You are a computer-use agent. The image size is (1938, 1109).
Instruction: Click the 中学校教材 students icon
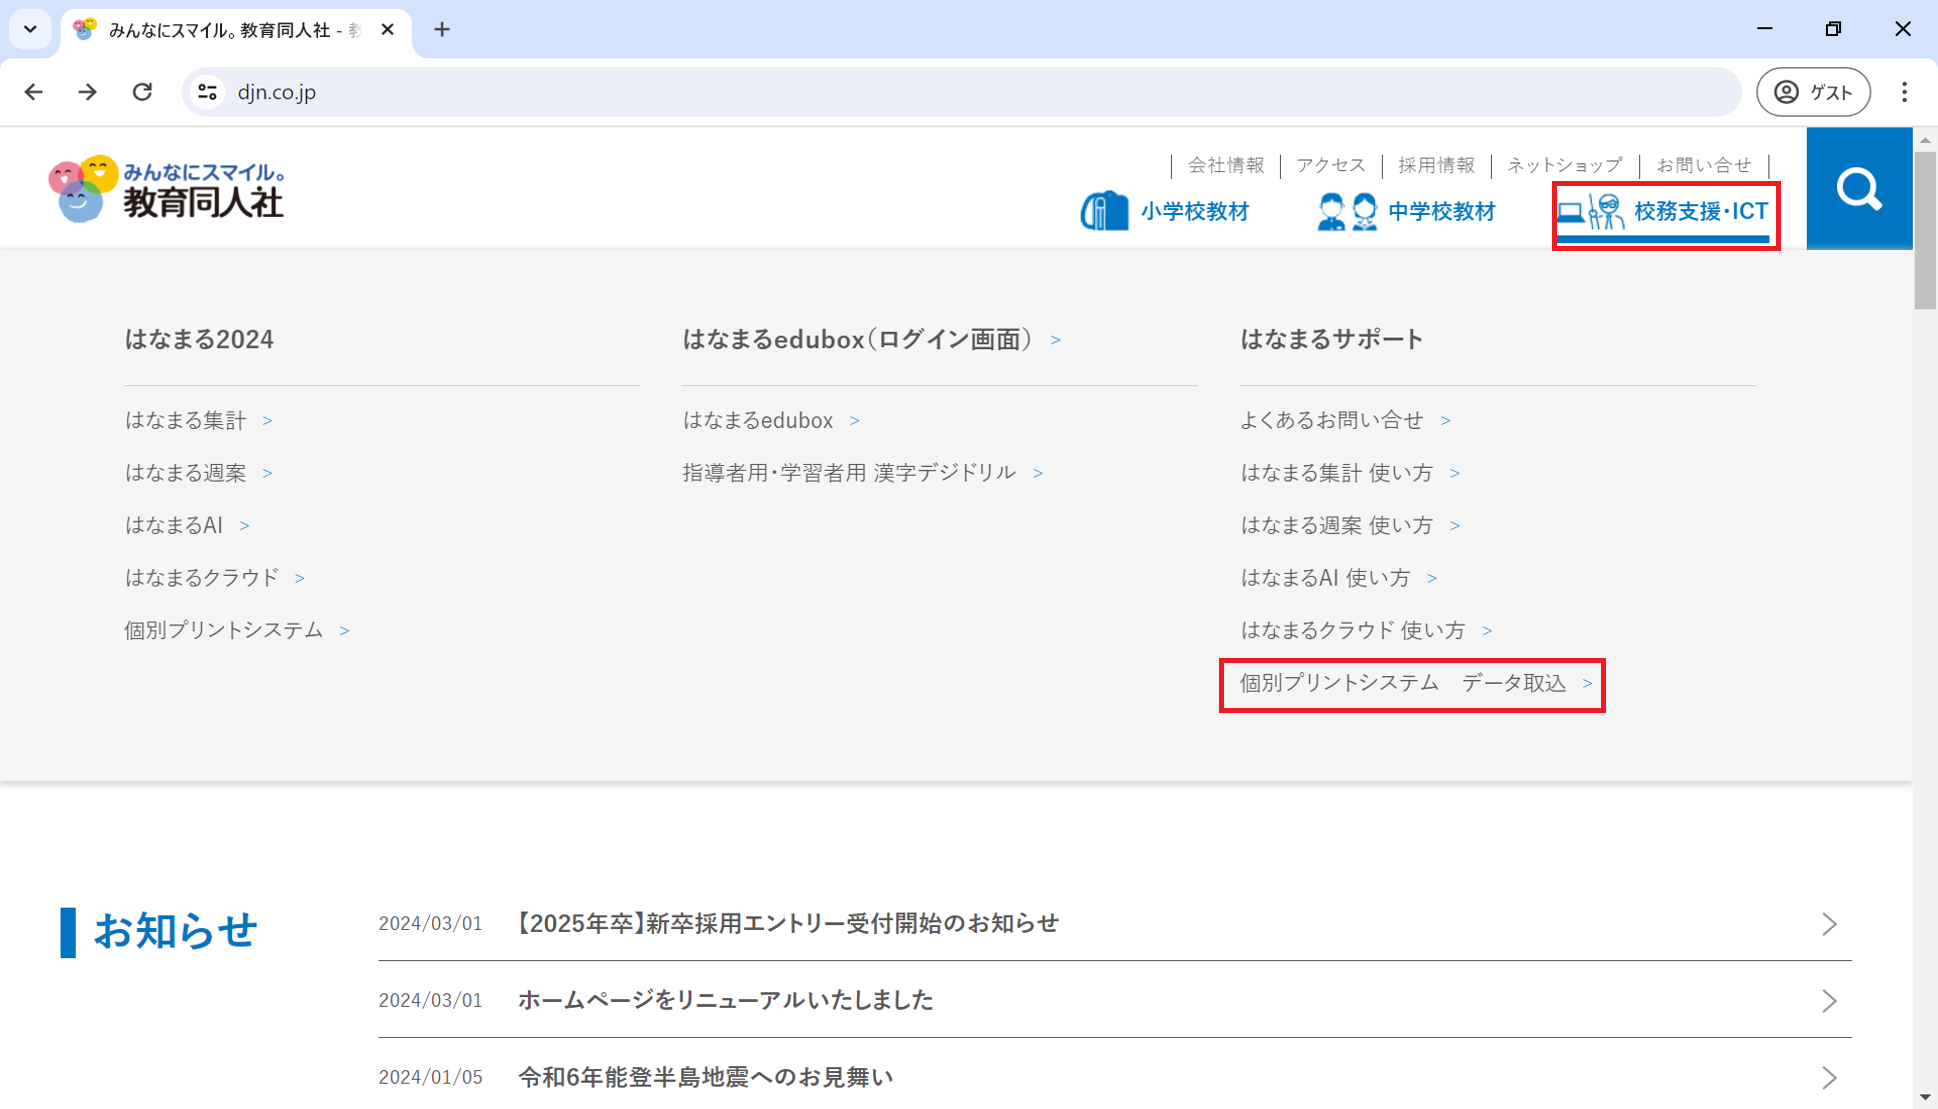point(1347,211)
